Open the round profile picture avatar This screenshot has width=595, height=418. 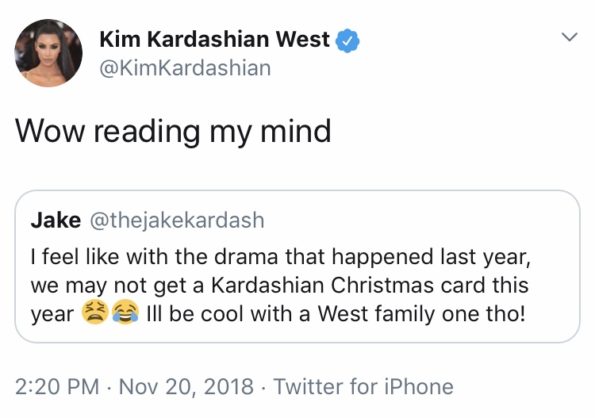[x=49, y=53]
